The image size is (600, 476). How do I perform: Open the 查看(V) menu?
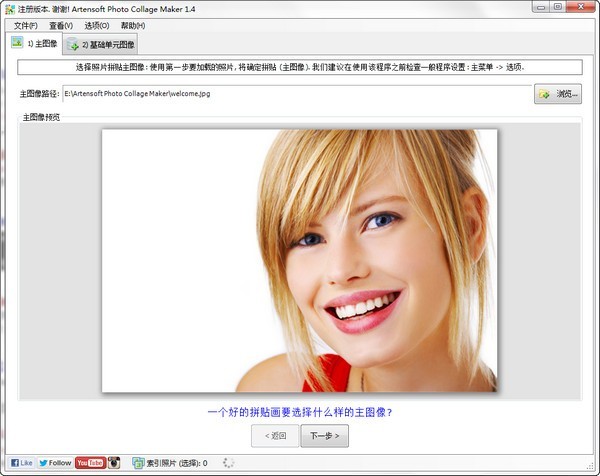click(x=61, y=26)
